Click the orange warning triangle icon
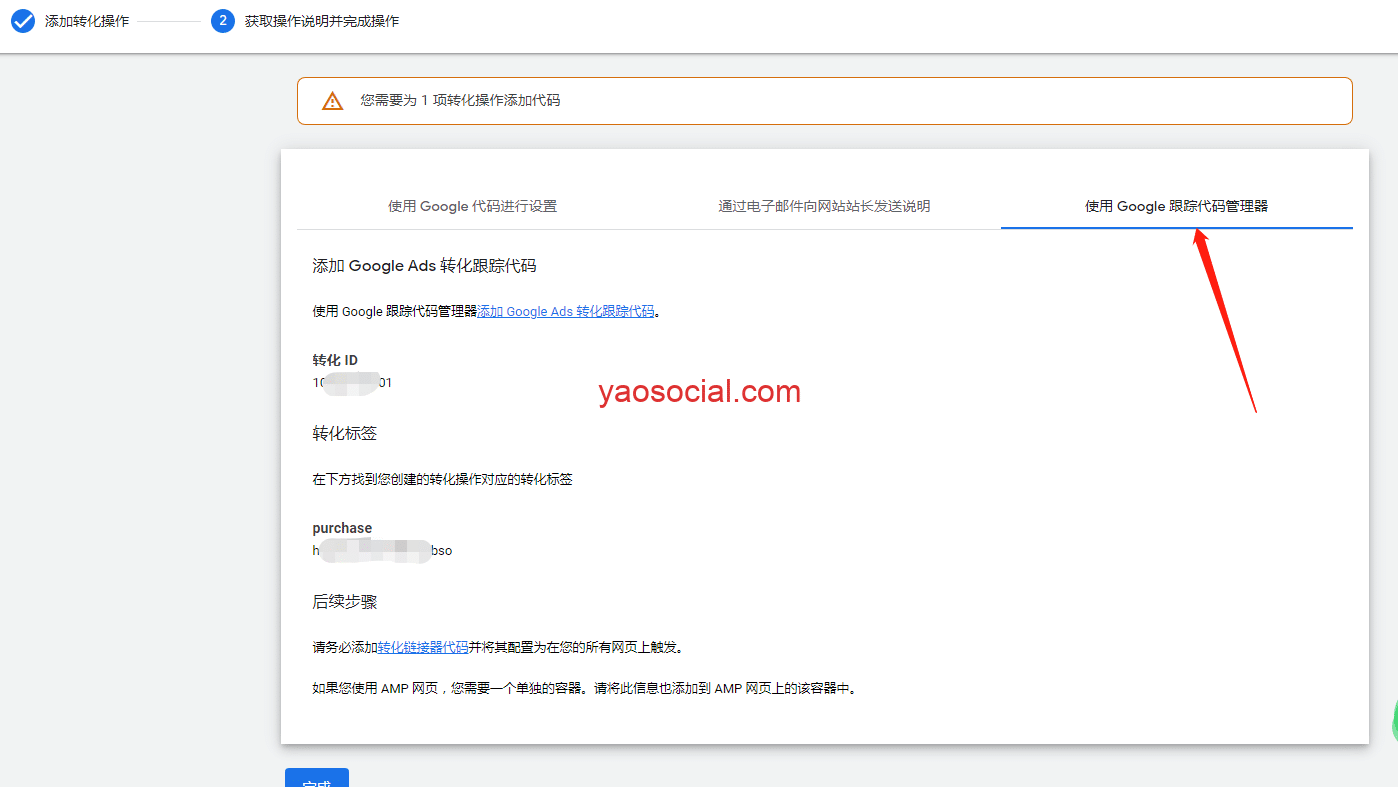The width and height of the screenshot is (1398, 787). [332, 101]
